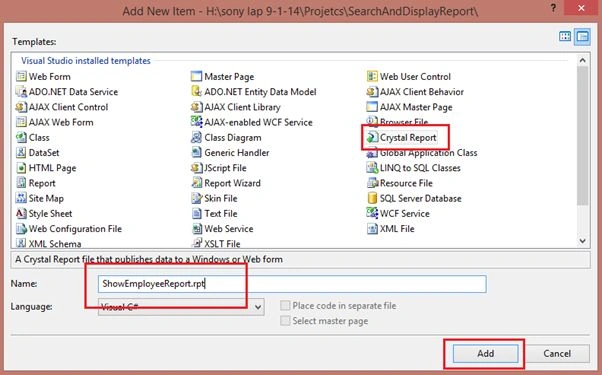Select the Style Sheet icon

pos(21,213)
